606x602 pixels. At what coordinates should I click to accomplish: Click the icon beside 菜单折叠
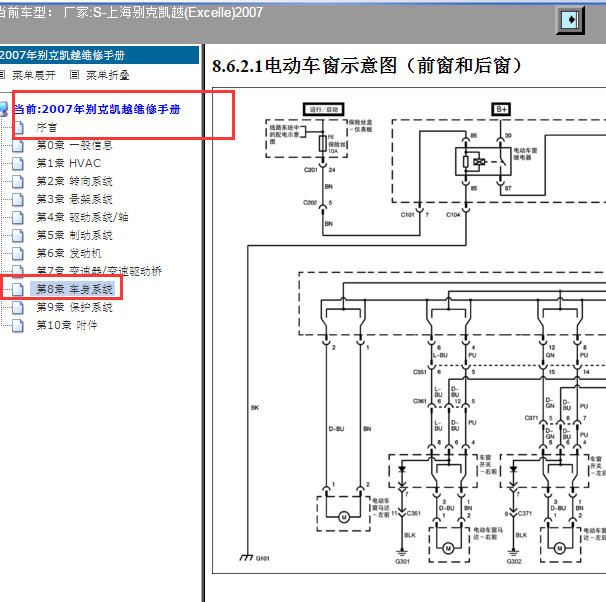(74, 75)
